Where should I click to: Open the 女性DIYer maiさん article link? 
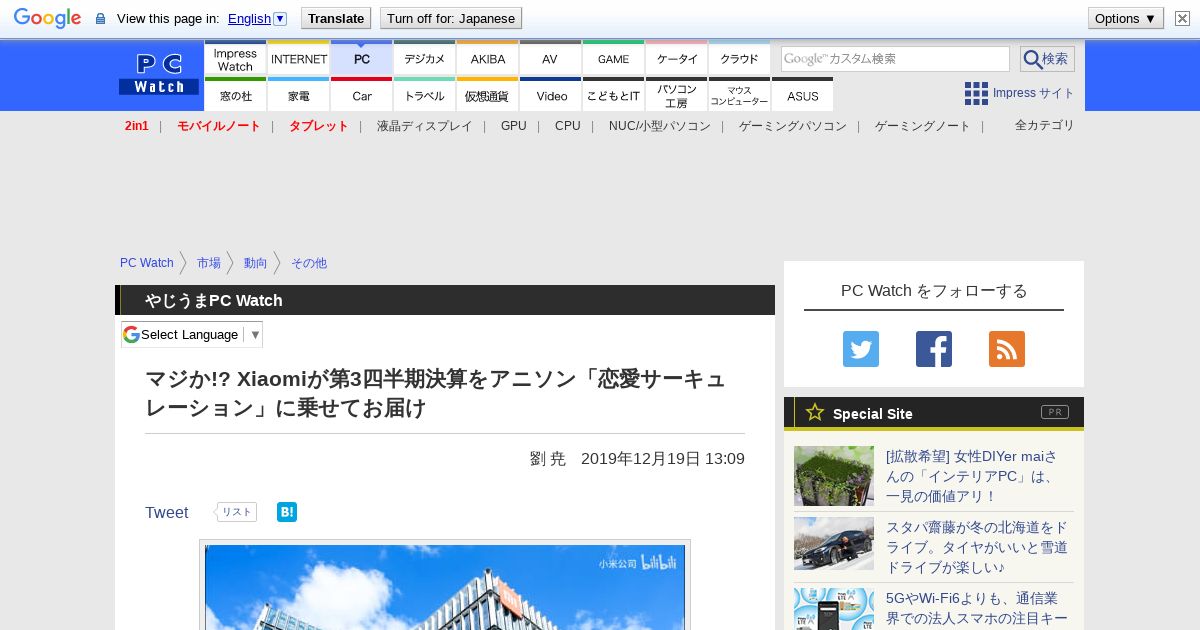click(972, 476)
